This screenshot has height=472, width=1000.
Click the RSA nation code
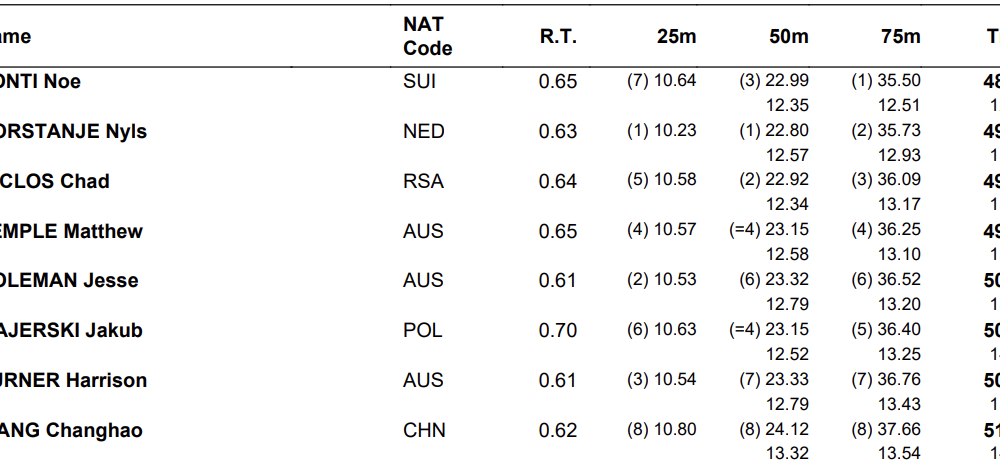click(423, 182)
